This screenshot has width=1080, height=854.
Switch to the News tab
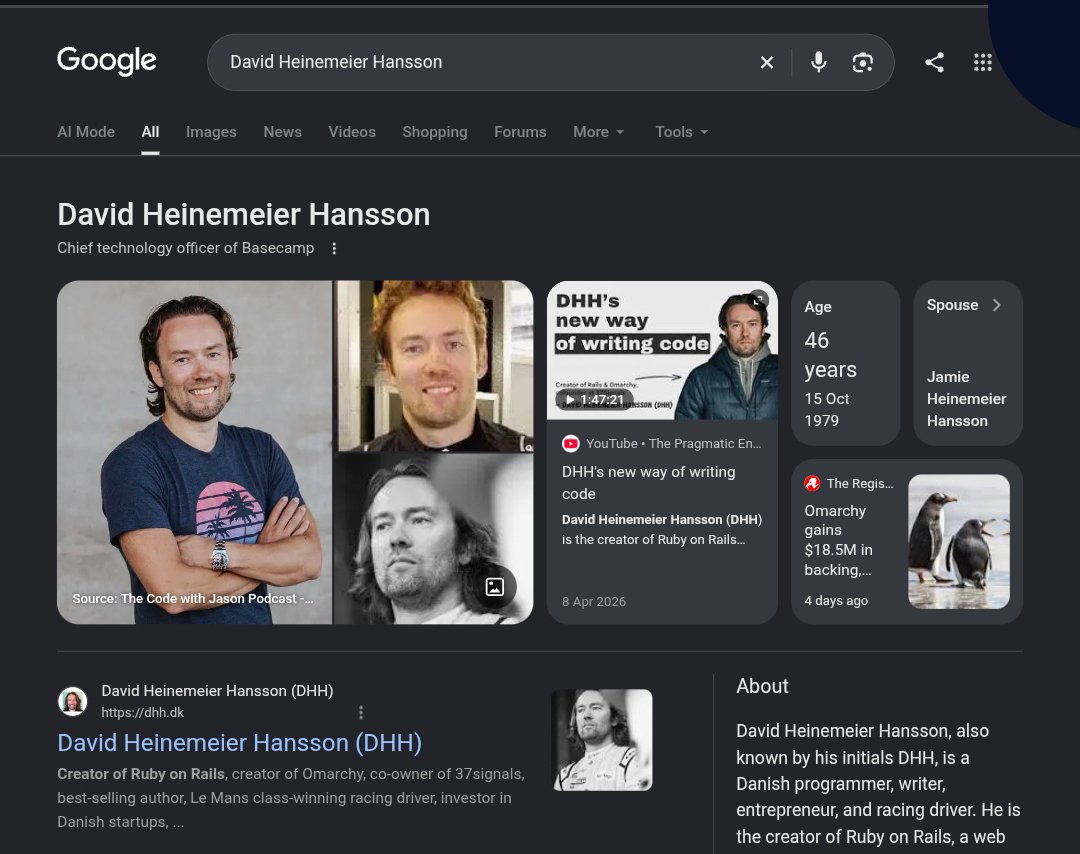[282, 132]
